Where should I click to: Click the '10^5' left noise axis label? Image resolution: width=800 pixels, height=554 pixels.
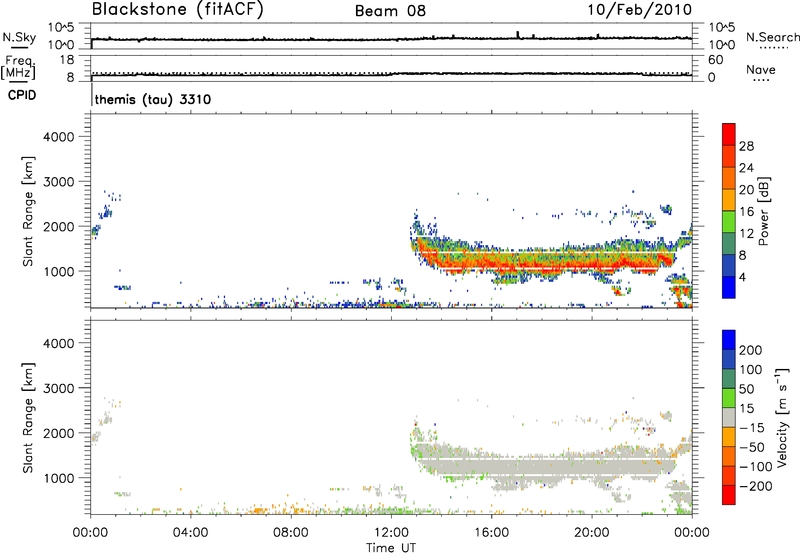(61, 27)
